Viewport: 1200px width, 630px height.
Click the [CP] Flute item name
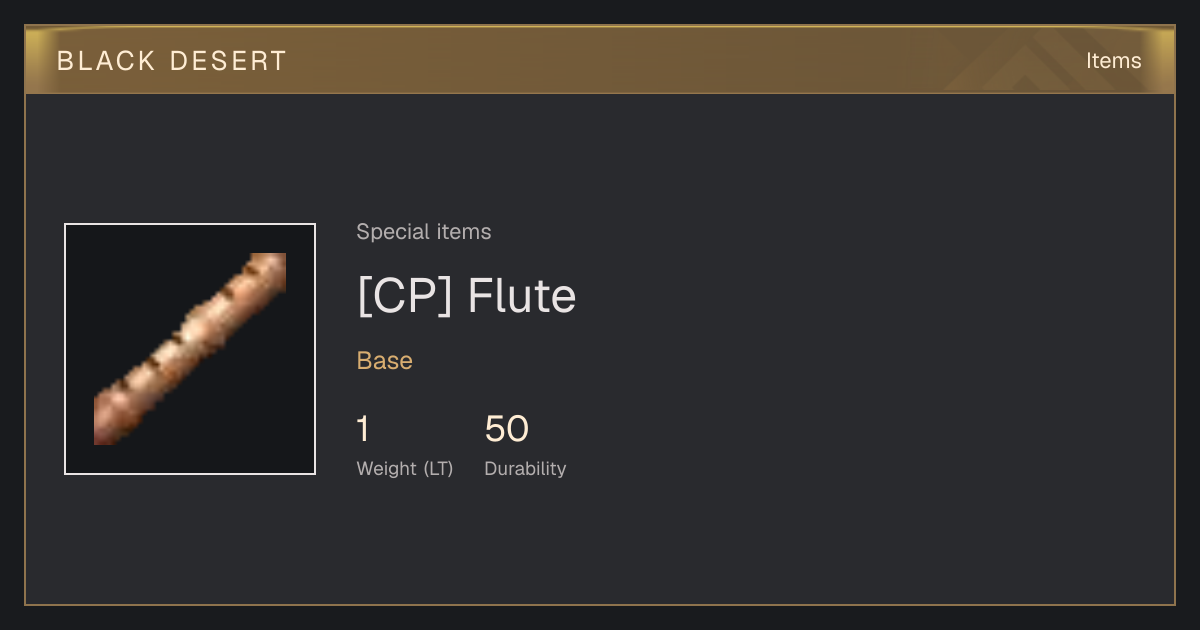tap(466, 296)
